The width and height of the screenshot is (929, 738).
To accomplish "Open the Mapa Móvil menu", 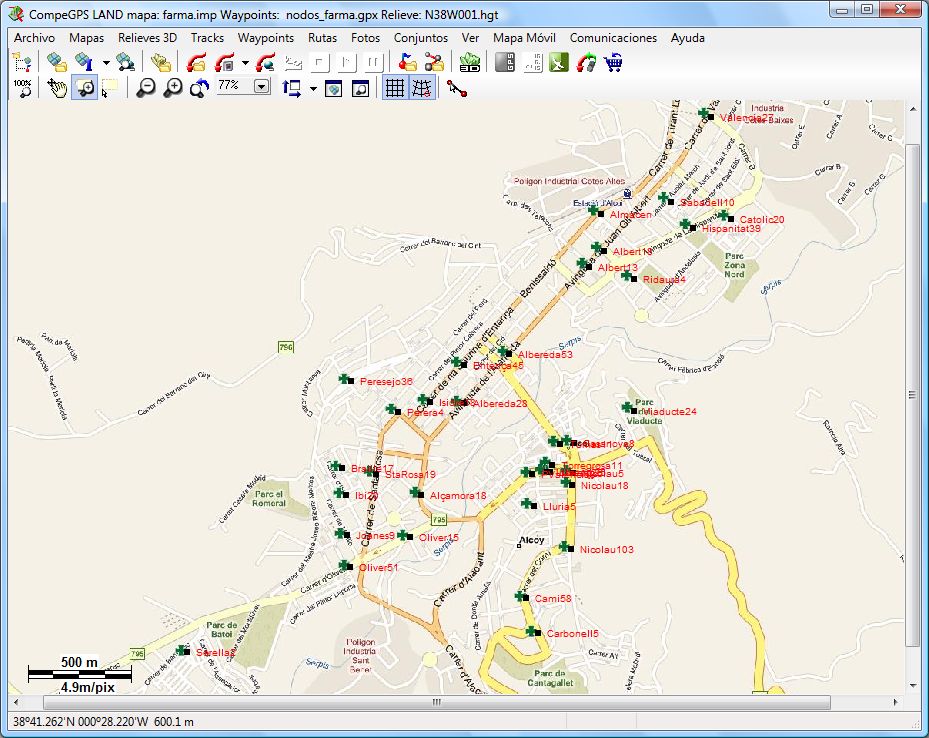I will point(524,38).
